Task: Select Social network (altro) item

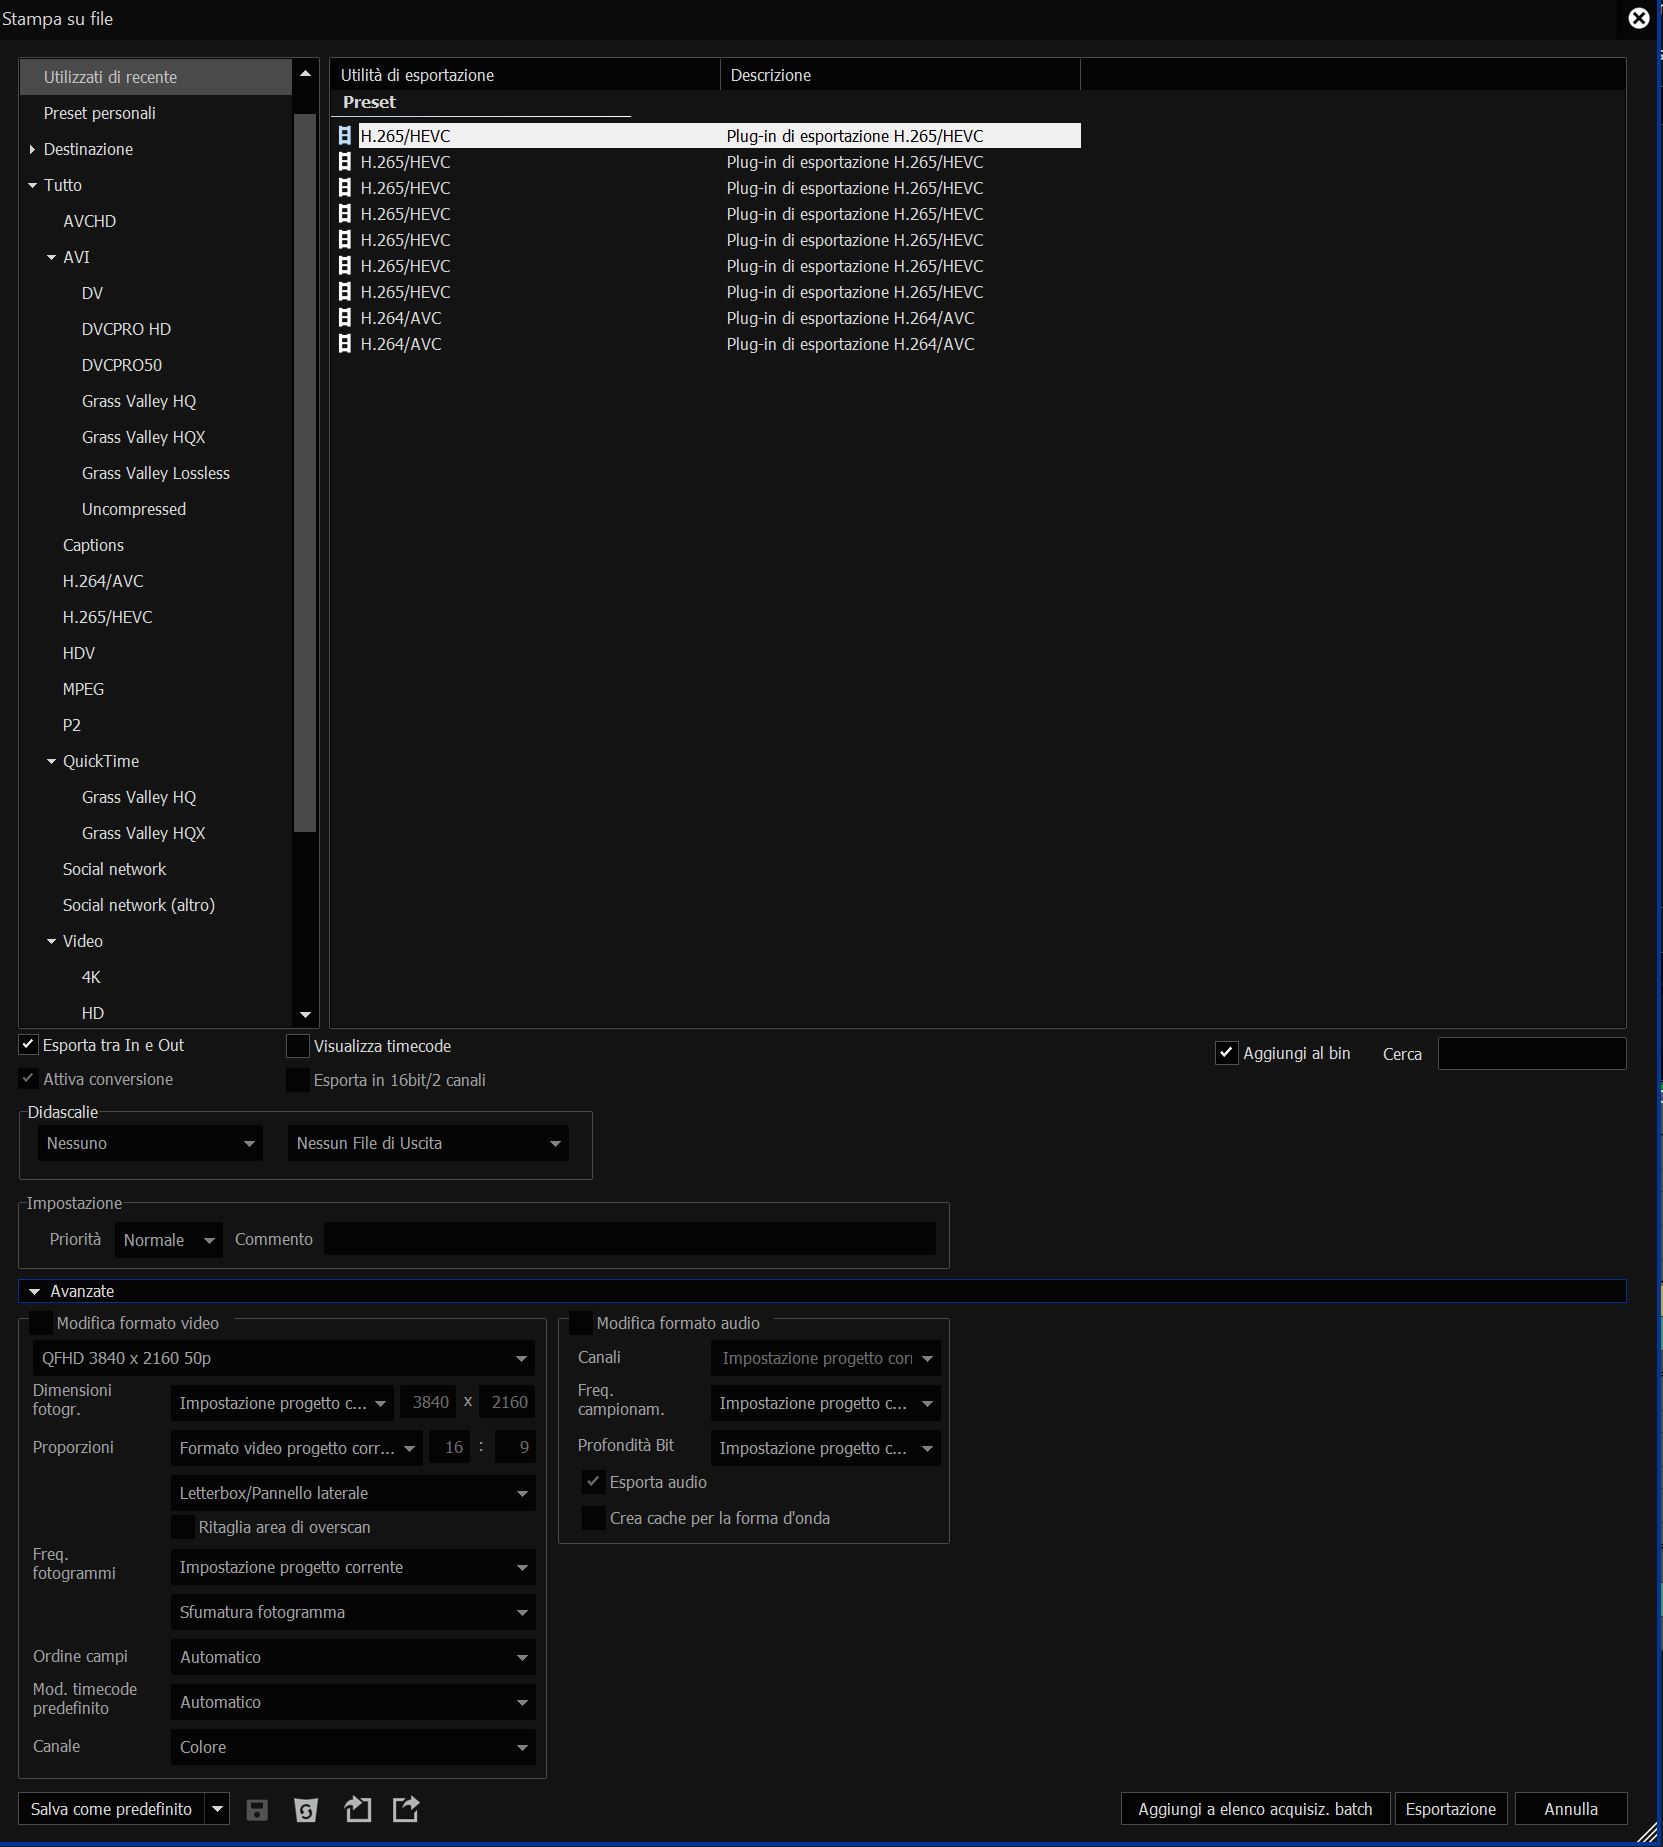Action: [x=138, y=905]
